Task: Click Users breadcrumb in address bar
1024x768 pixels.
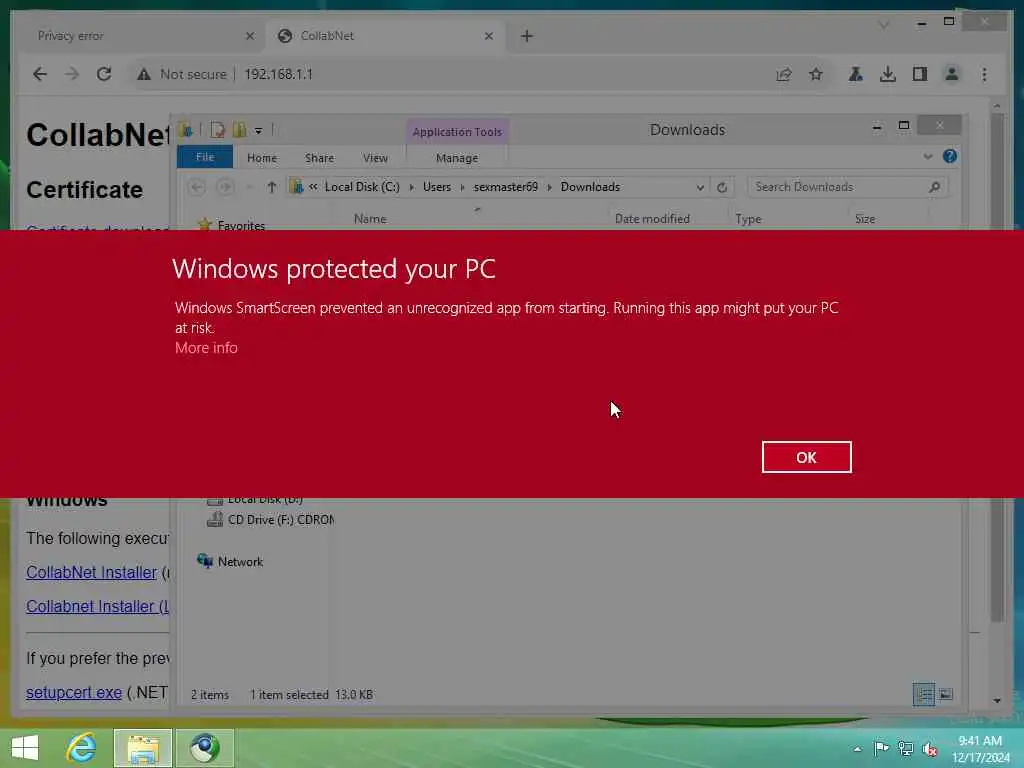Action: [x=437, y=187]
